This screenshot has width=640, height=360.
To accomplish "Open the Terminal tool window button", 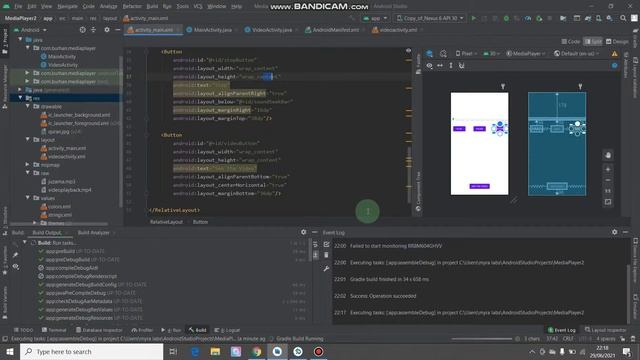I will (x=54, y=330).
